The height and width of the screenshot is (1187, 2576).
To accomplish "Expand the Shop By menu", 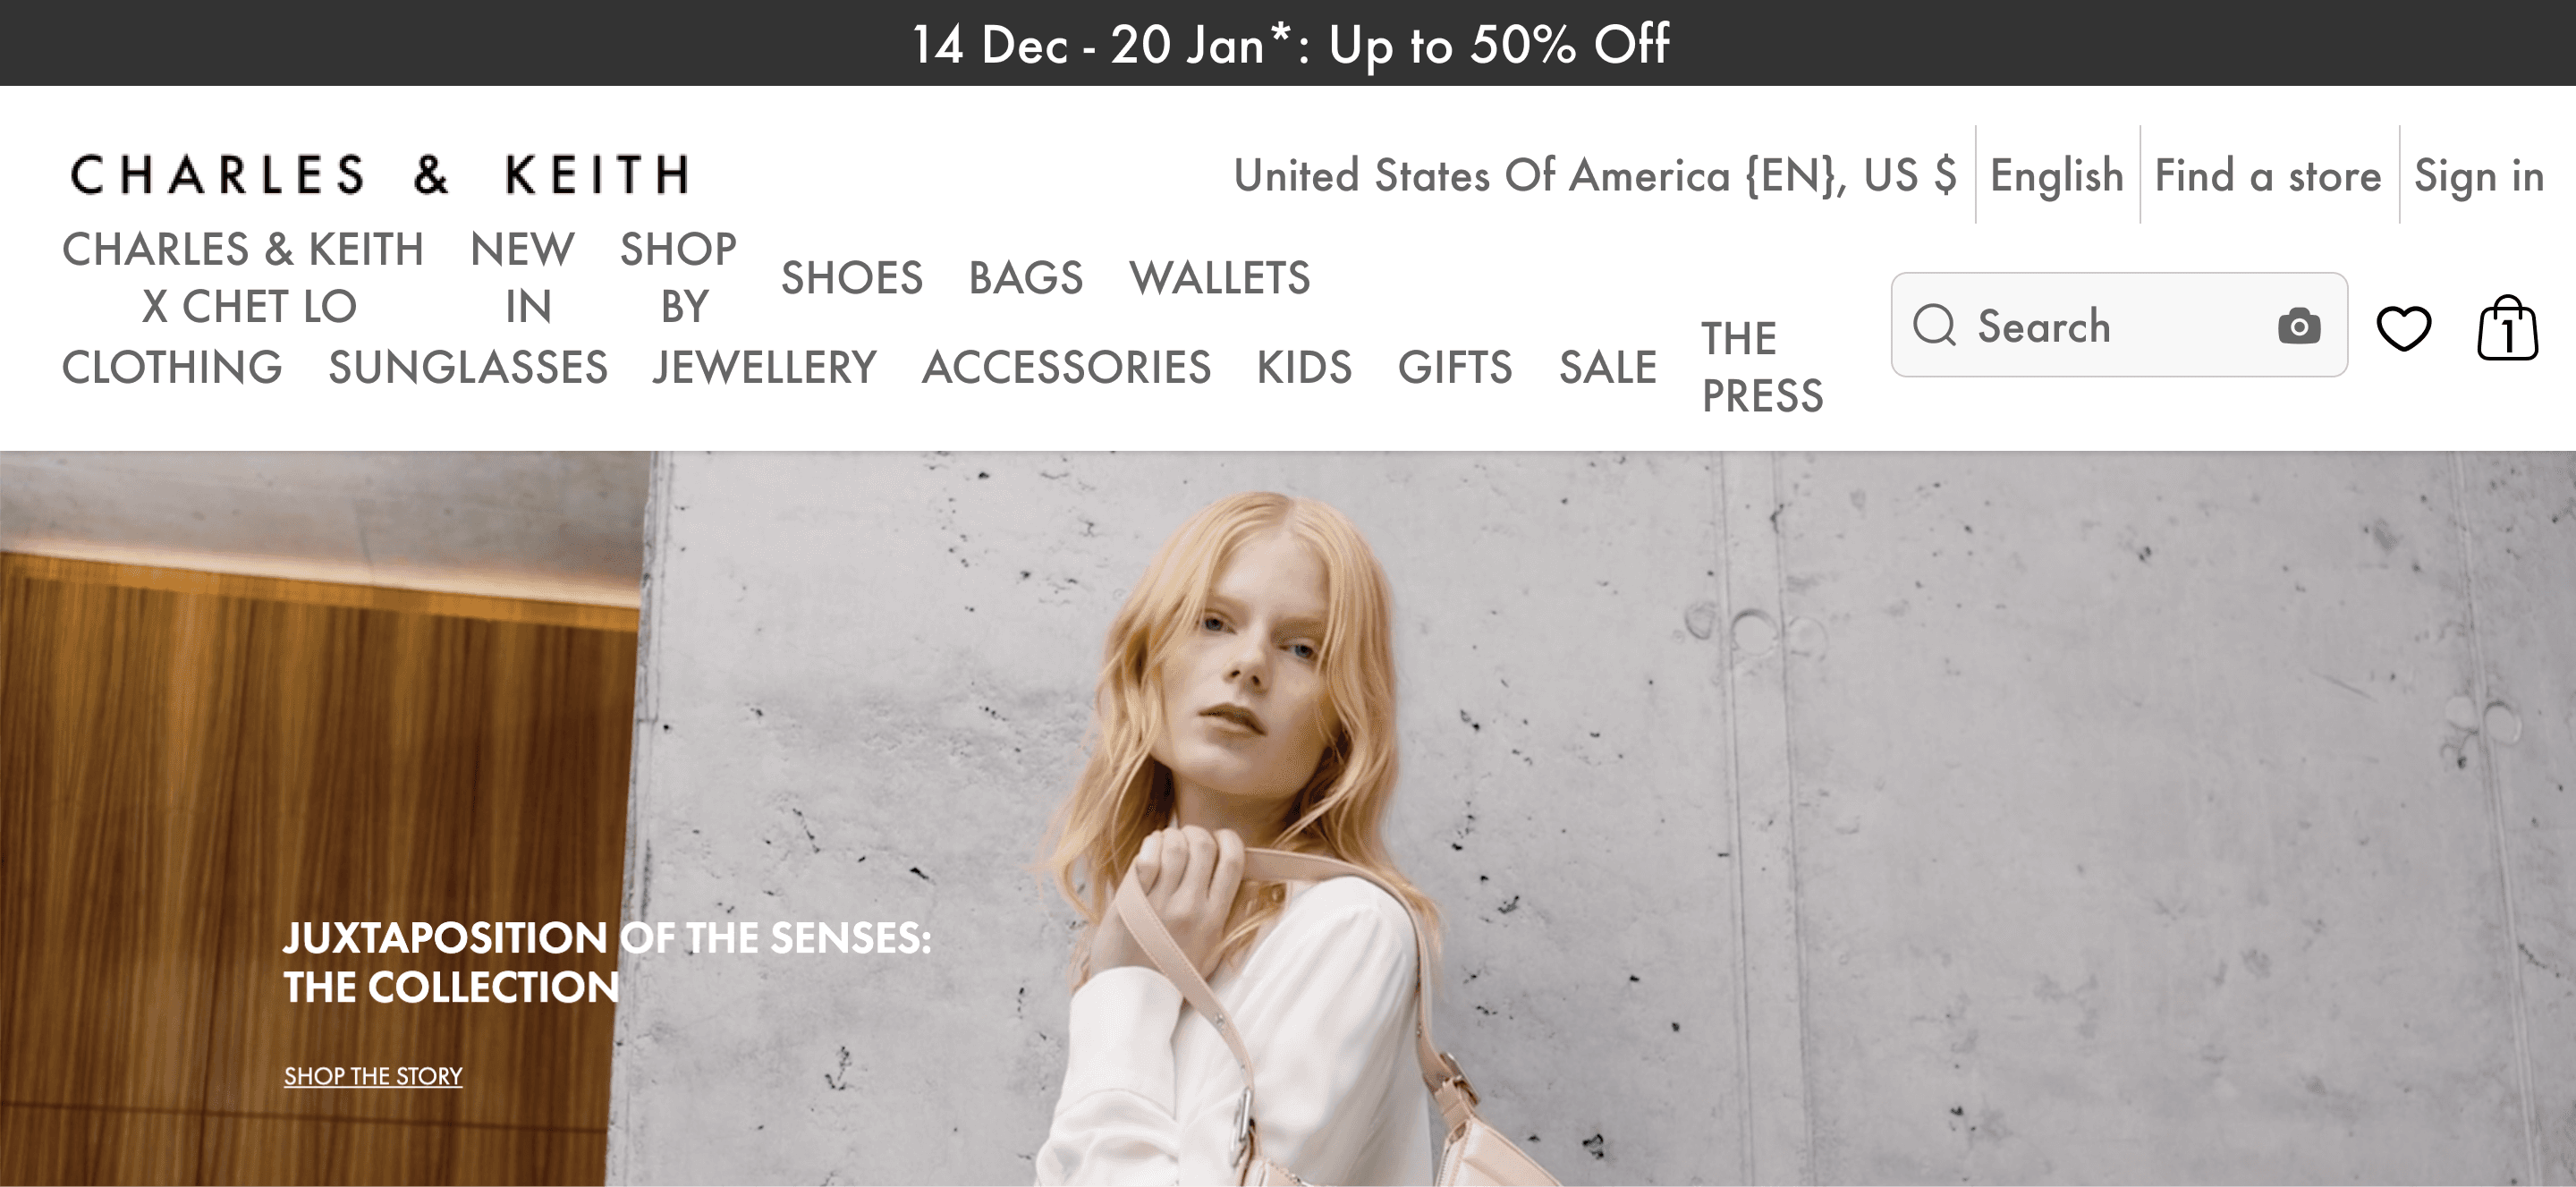I will click(678, 277).
